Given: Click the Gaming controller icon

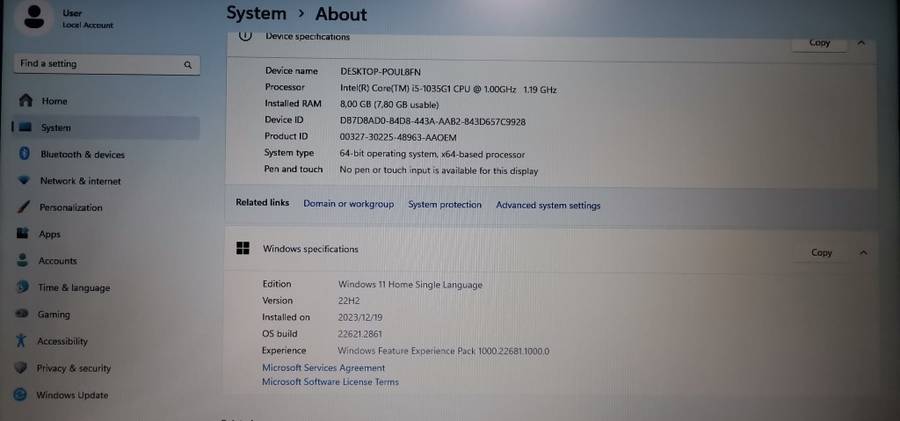Looking at the screenshot, I should pyautogui.click(x=21, y=314).
